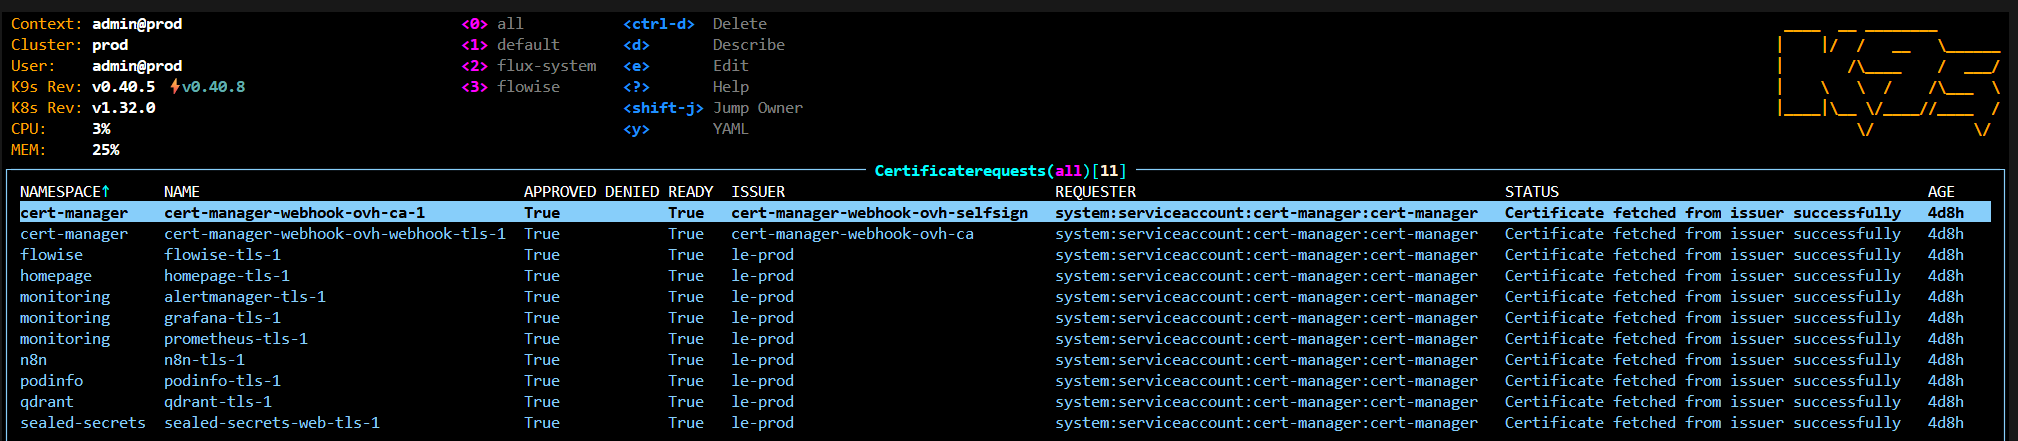Sort by the AGE column header
The height and width of the screenshot is (441, 2018).
(x=1940, y=192)
